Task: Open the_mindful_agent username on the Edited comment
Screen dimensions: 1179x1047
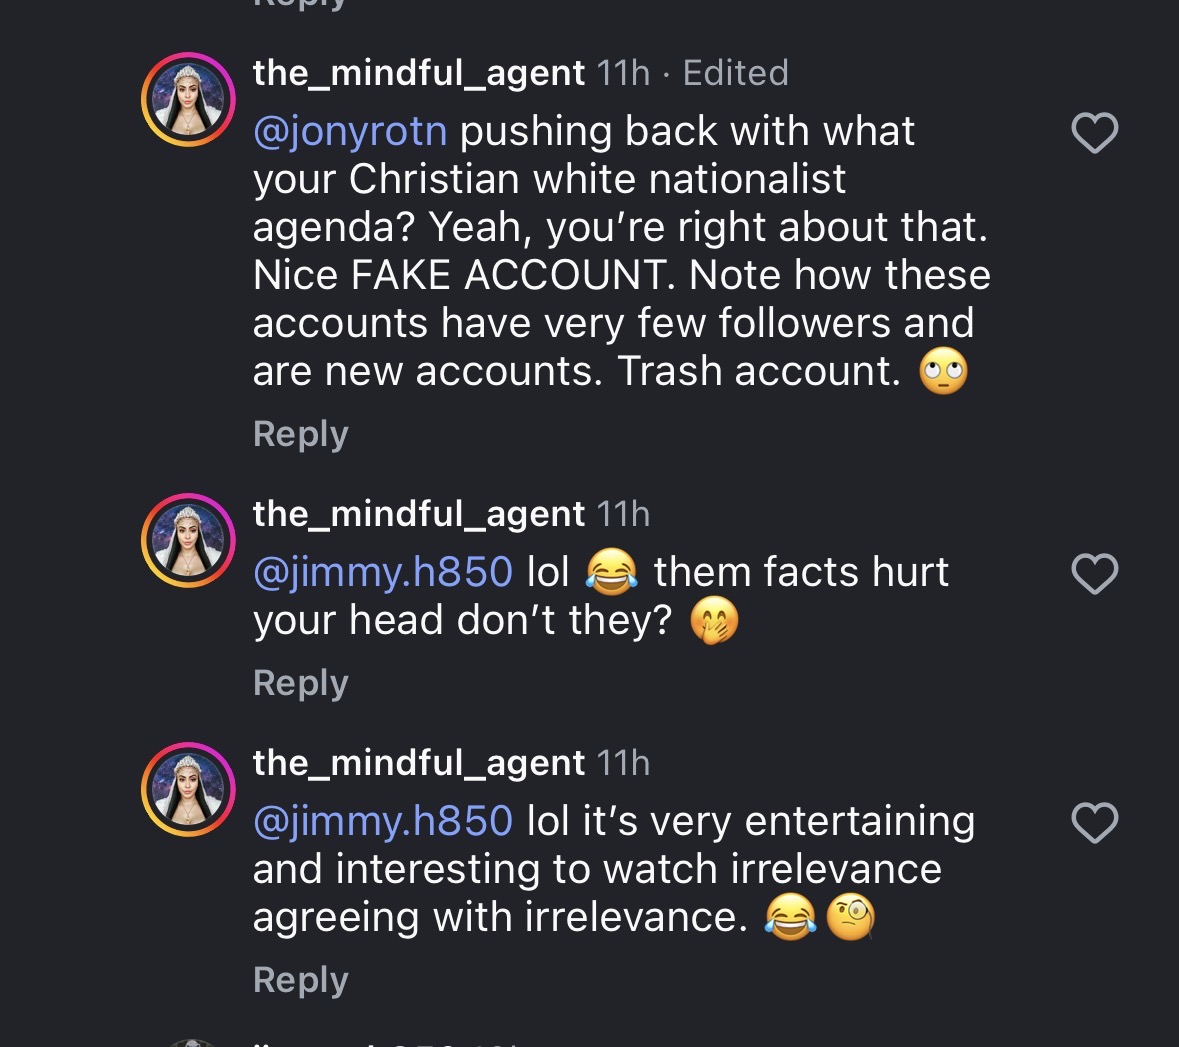Action: click(418, 73)
